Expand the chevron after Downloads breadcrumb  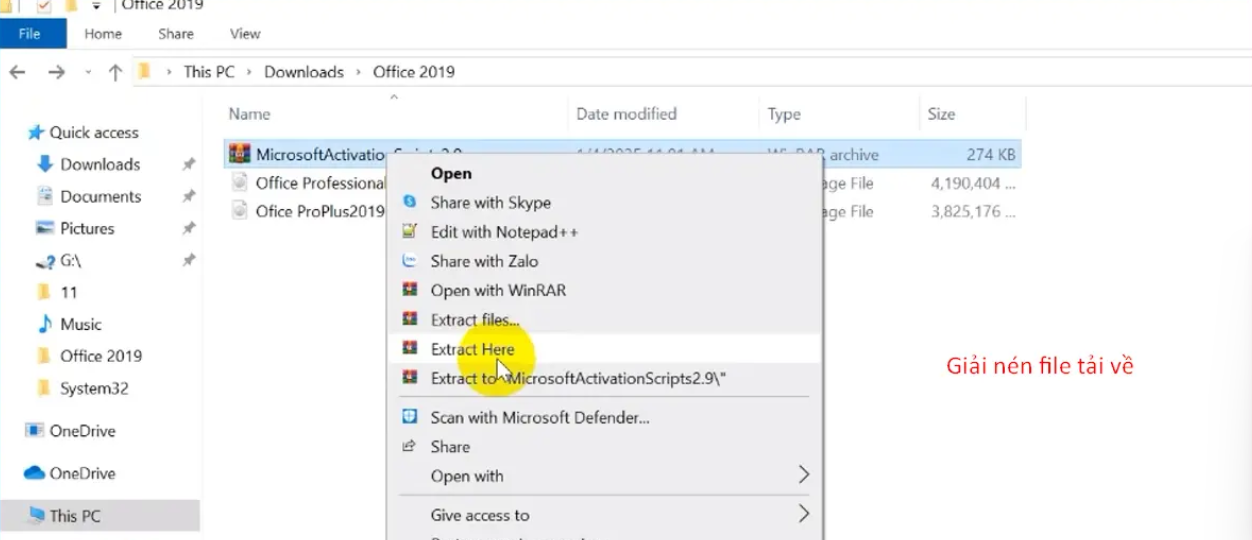click(359, 72)
